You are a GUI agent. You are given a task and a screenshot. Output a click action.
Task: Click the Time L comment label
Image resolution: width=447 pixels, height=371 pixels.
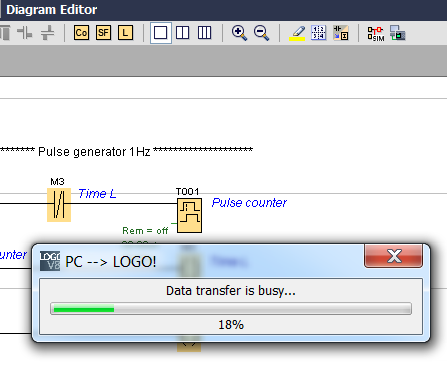[x=97, y=194]
